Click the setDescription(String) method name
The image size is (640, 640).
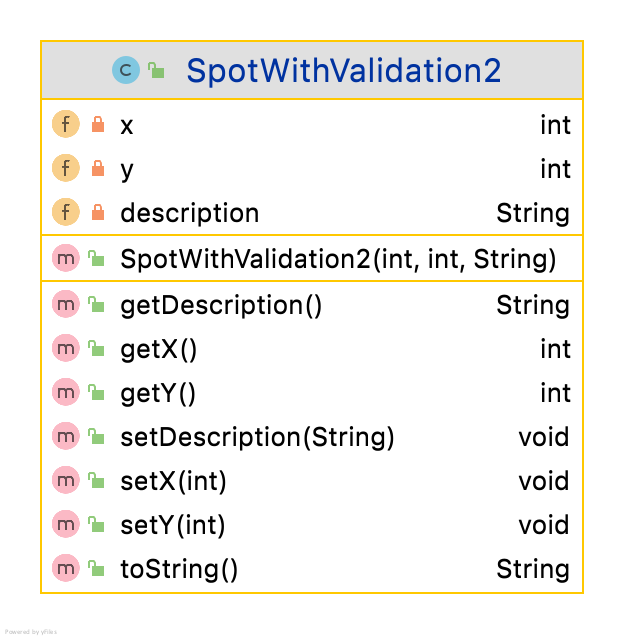tap(257, 437)
